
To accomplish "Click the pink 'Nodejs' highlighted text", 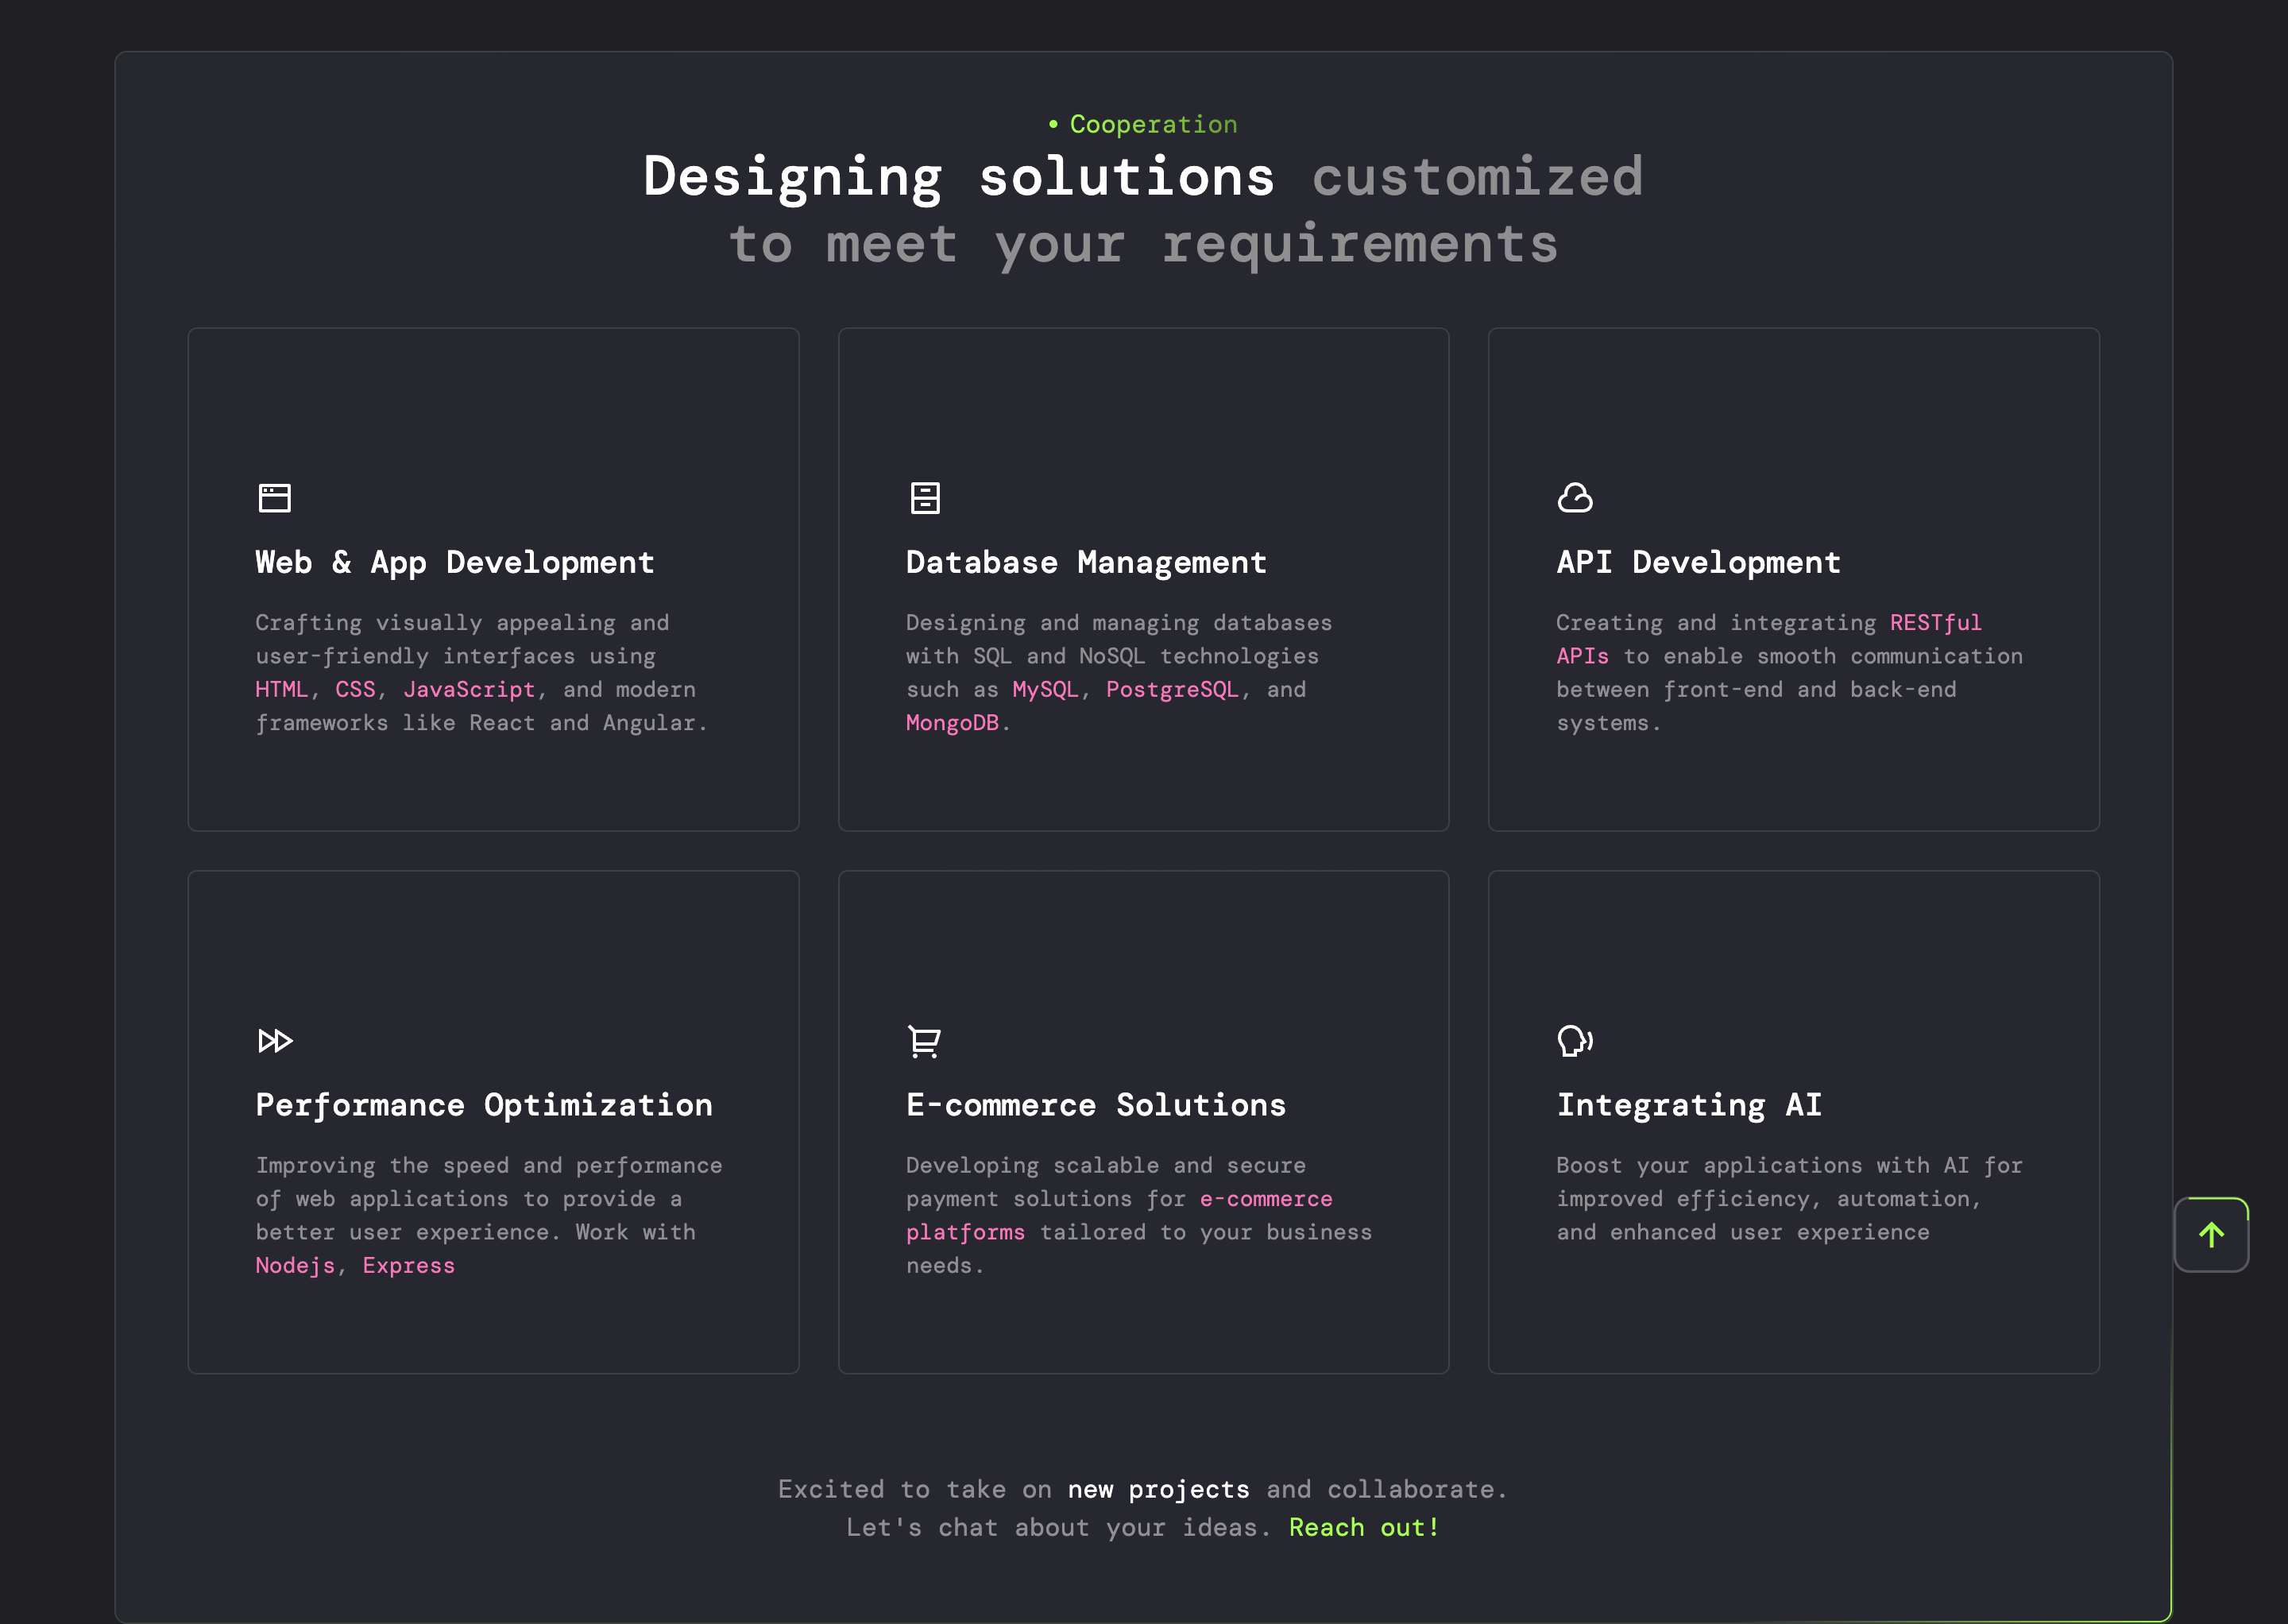I will [295, 1265].
